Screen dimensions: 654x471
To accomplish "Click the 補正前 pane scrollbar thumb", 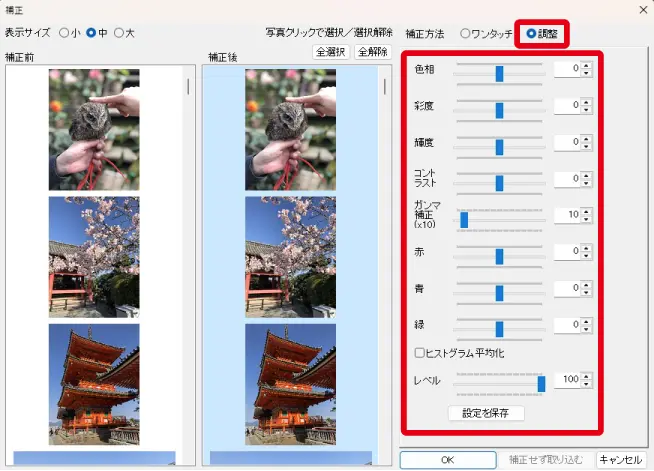I will [188, 87].
